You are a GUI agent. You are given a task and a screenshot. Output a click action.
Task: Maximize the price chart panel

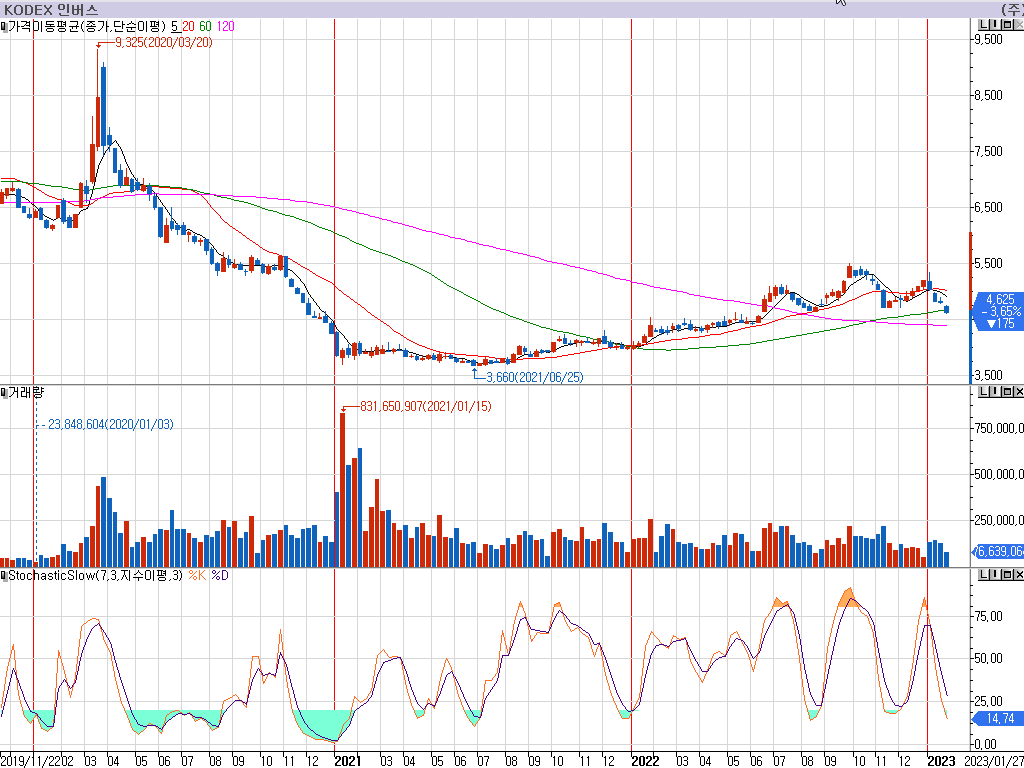click(1007, 25)
